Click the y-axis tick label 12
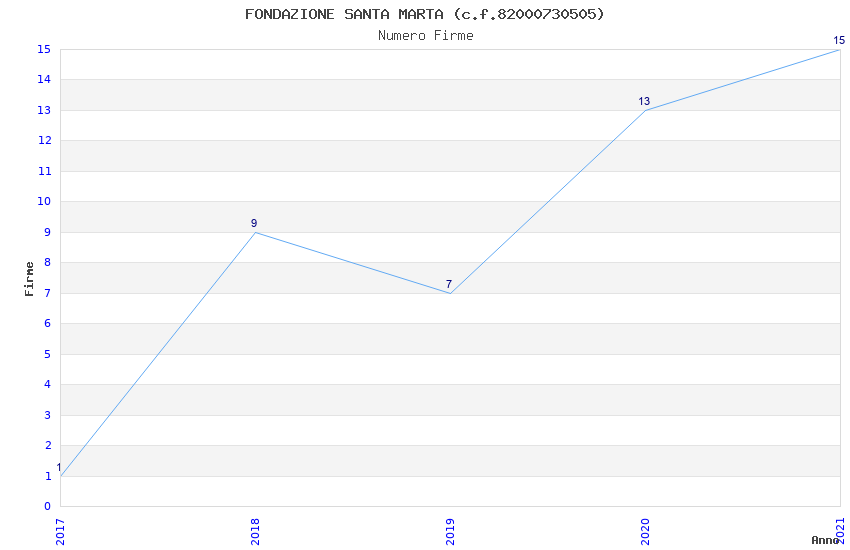Screen dimensions: 850x550 click(x=44, y=140)
